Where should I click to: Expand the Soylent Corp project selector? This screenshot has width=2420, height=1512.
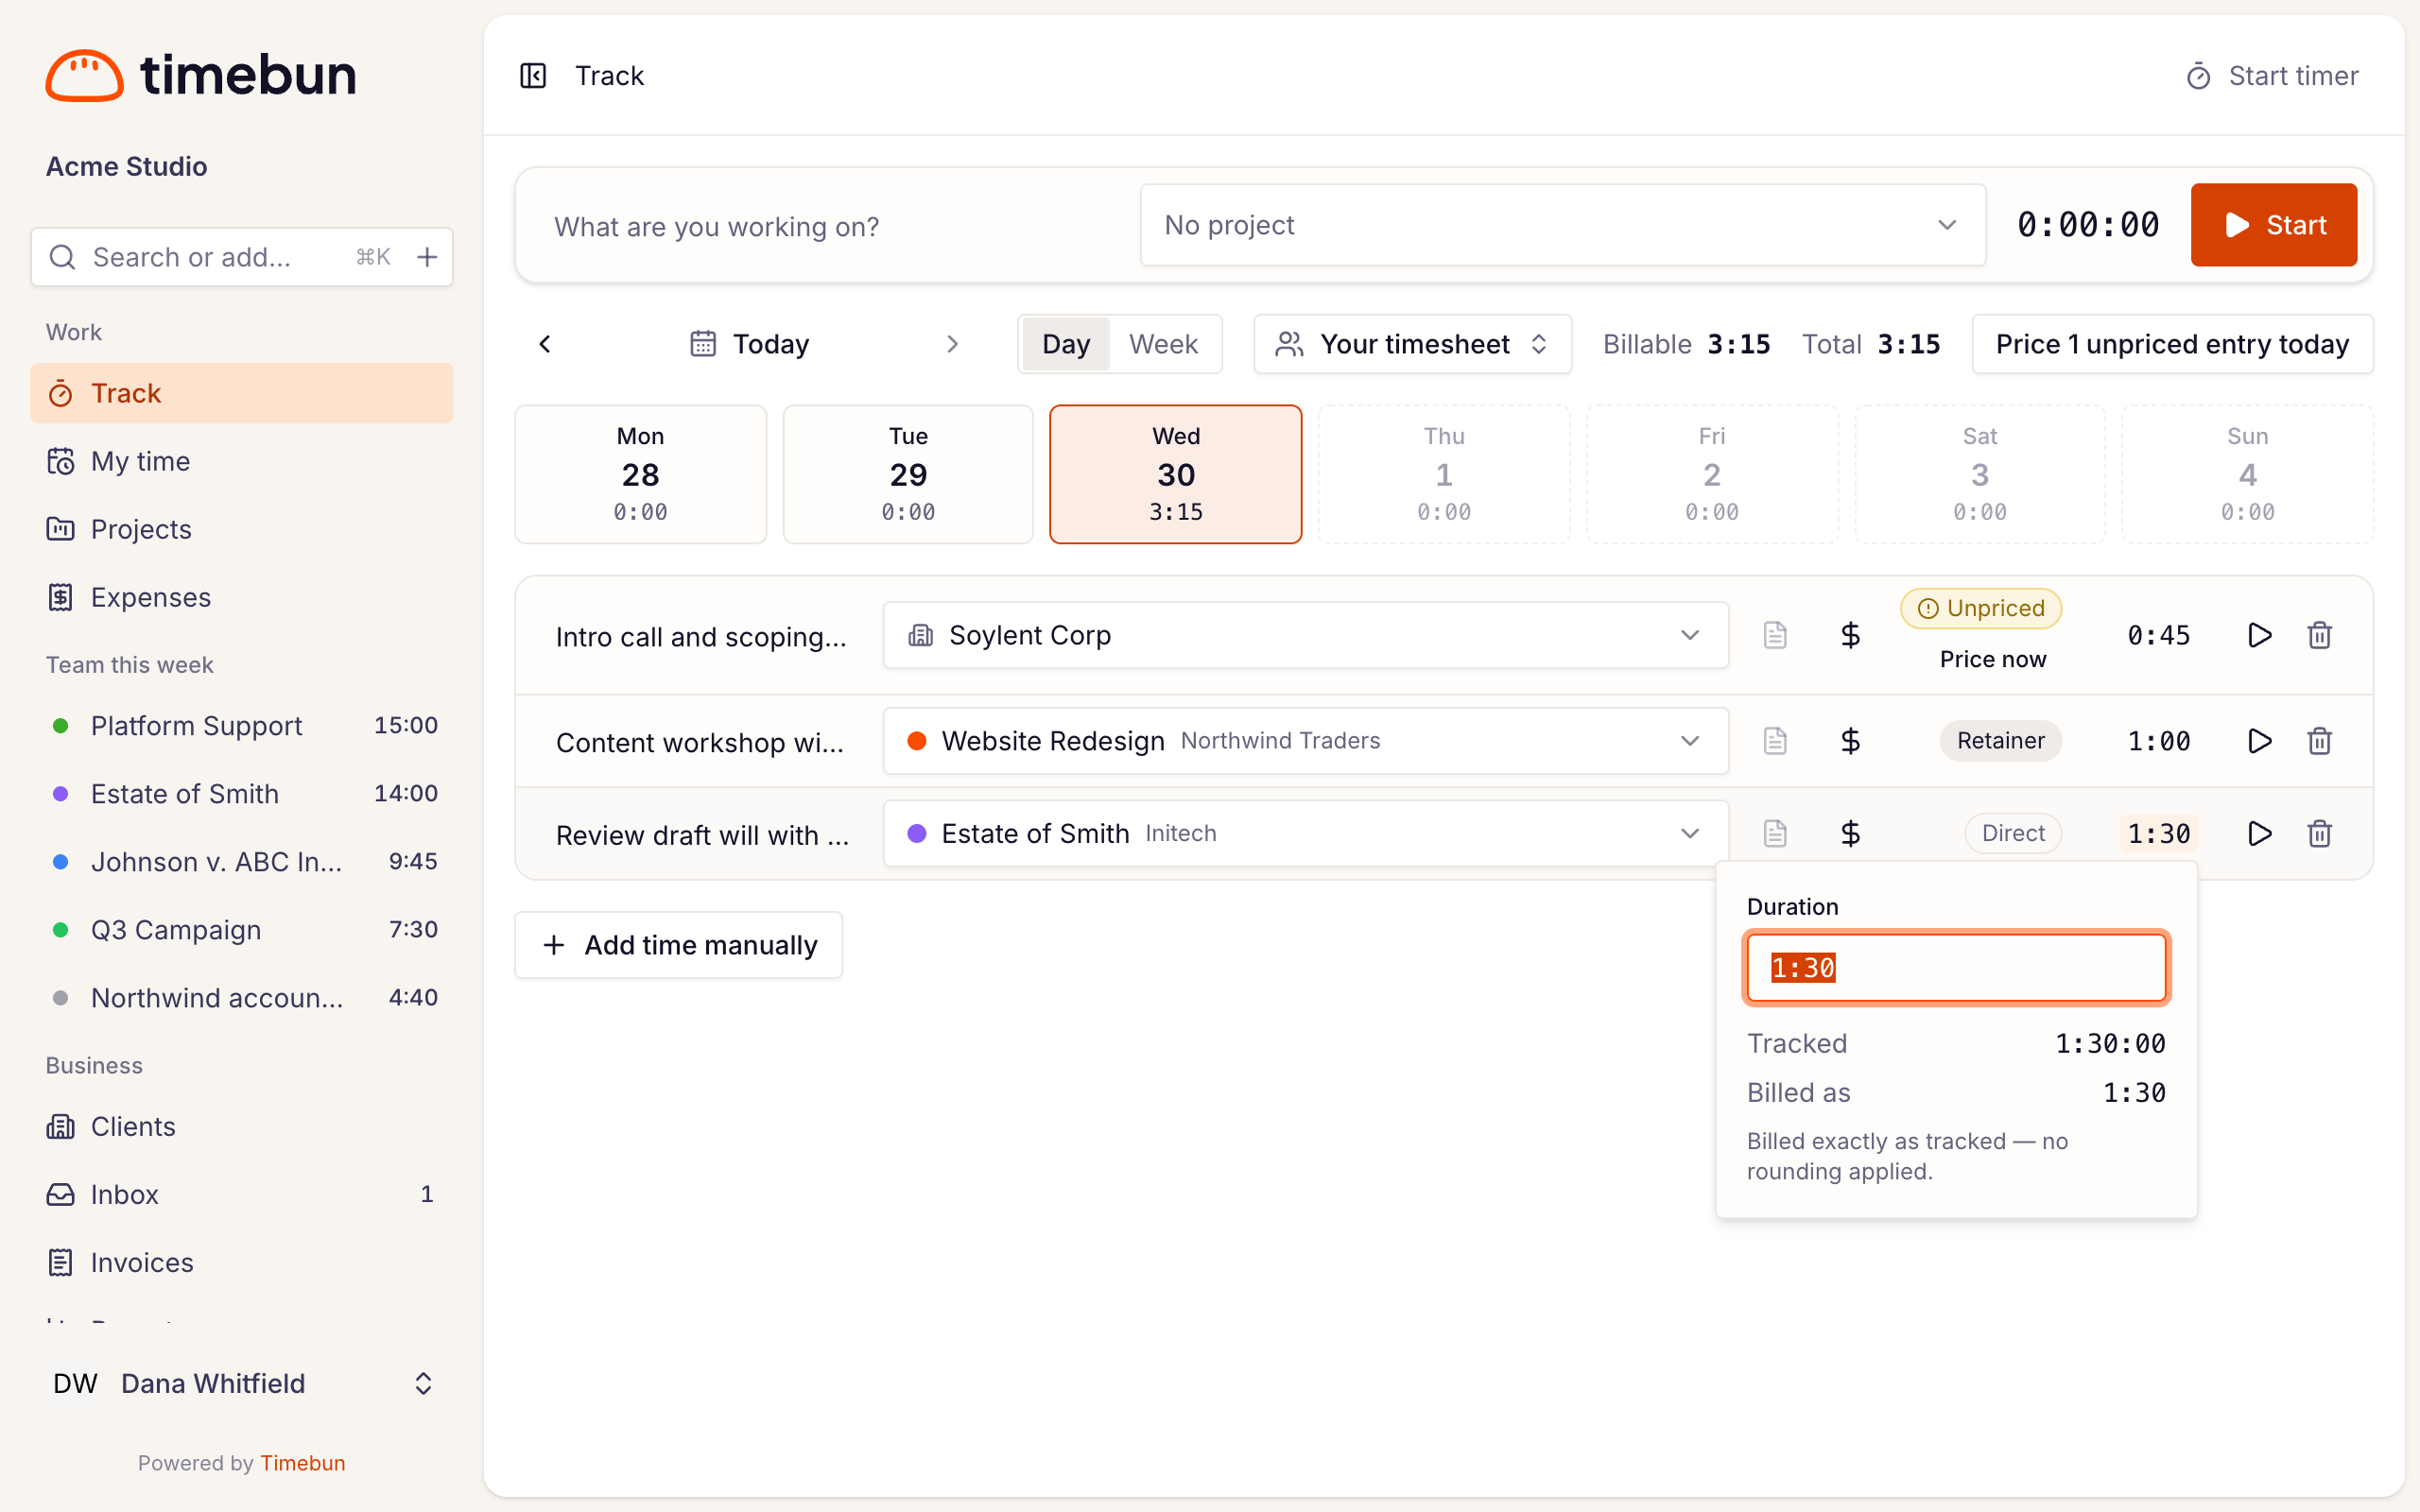[1305, 635]
